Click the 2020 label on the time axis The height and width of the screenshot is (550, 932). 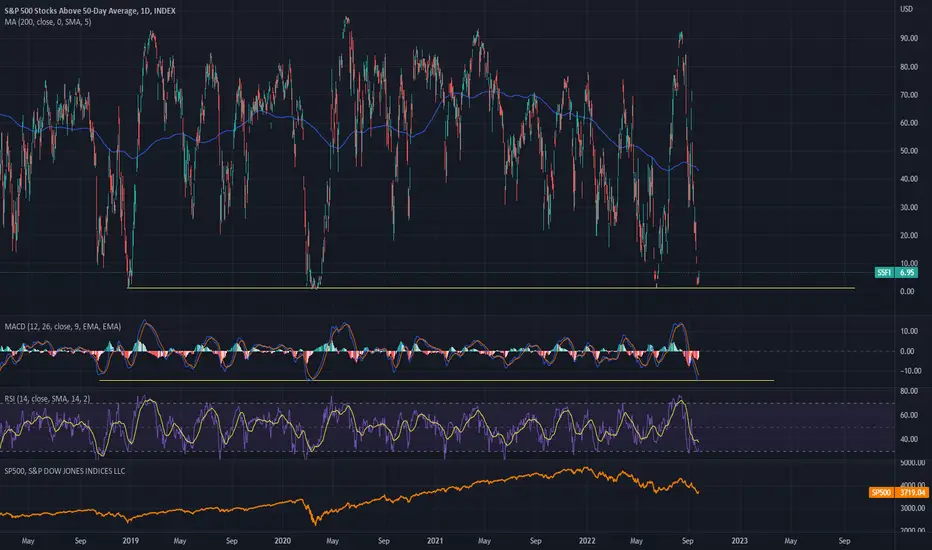point(283,541)
